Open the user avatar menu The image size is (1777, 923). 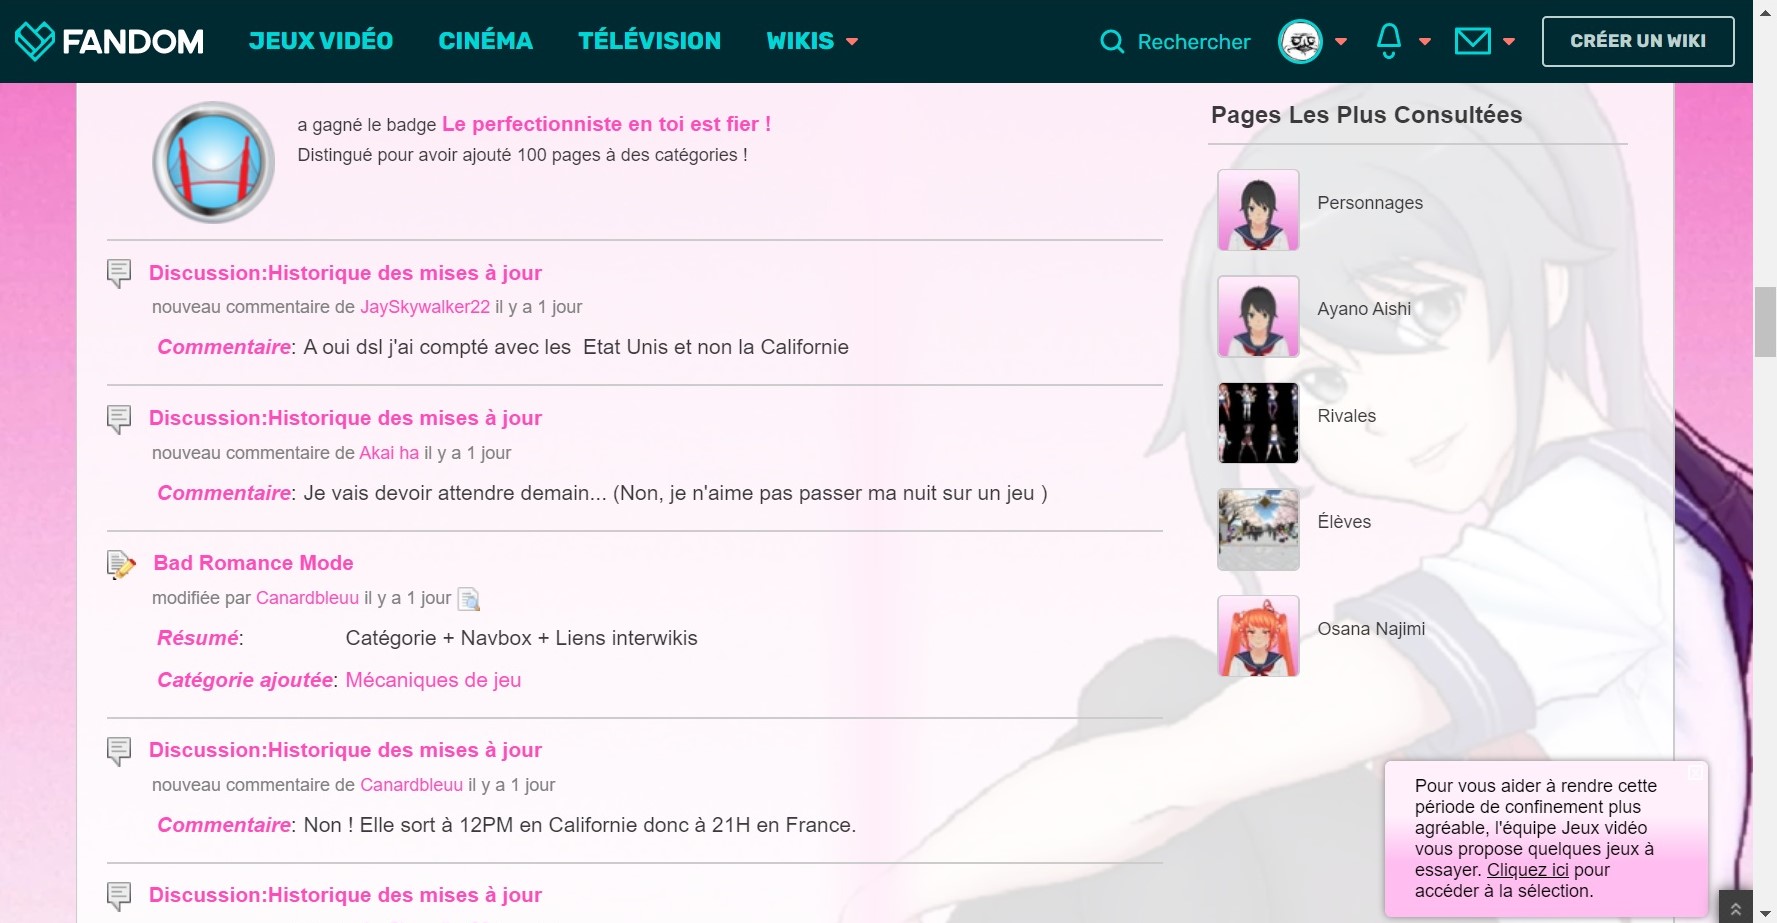pos(1300,41)
